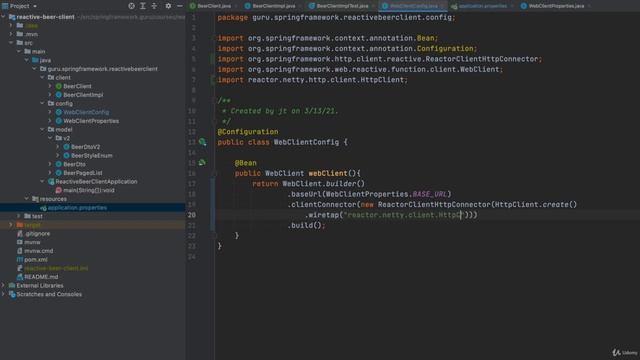
Task: Click the wiretap string literal on line 20
Action: [403, 215]
